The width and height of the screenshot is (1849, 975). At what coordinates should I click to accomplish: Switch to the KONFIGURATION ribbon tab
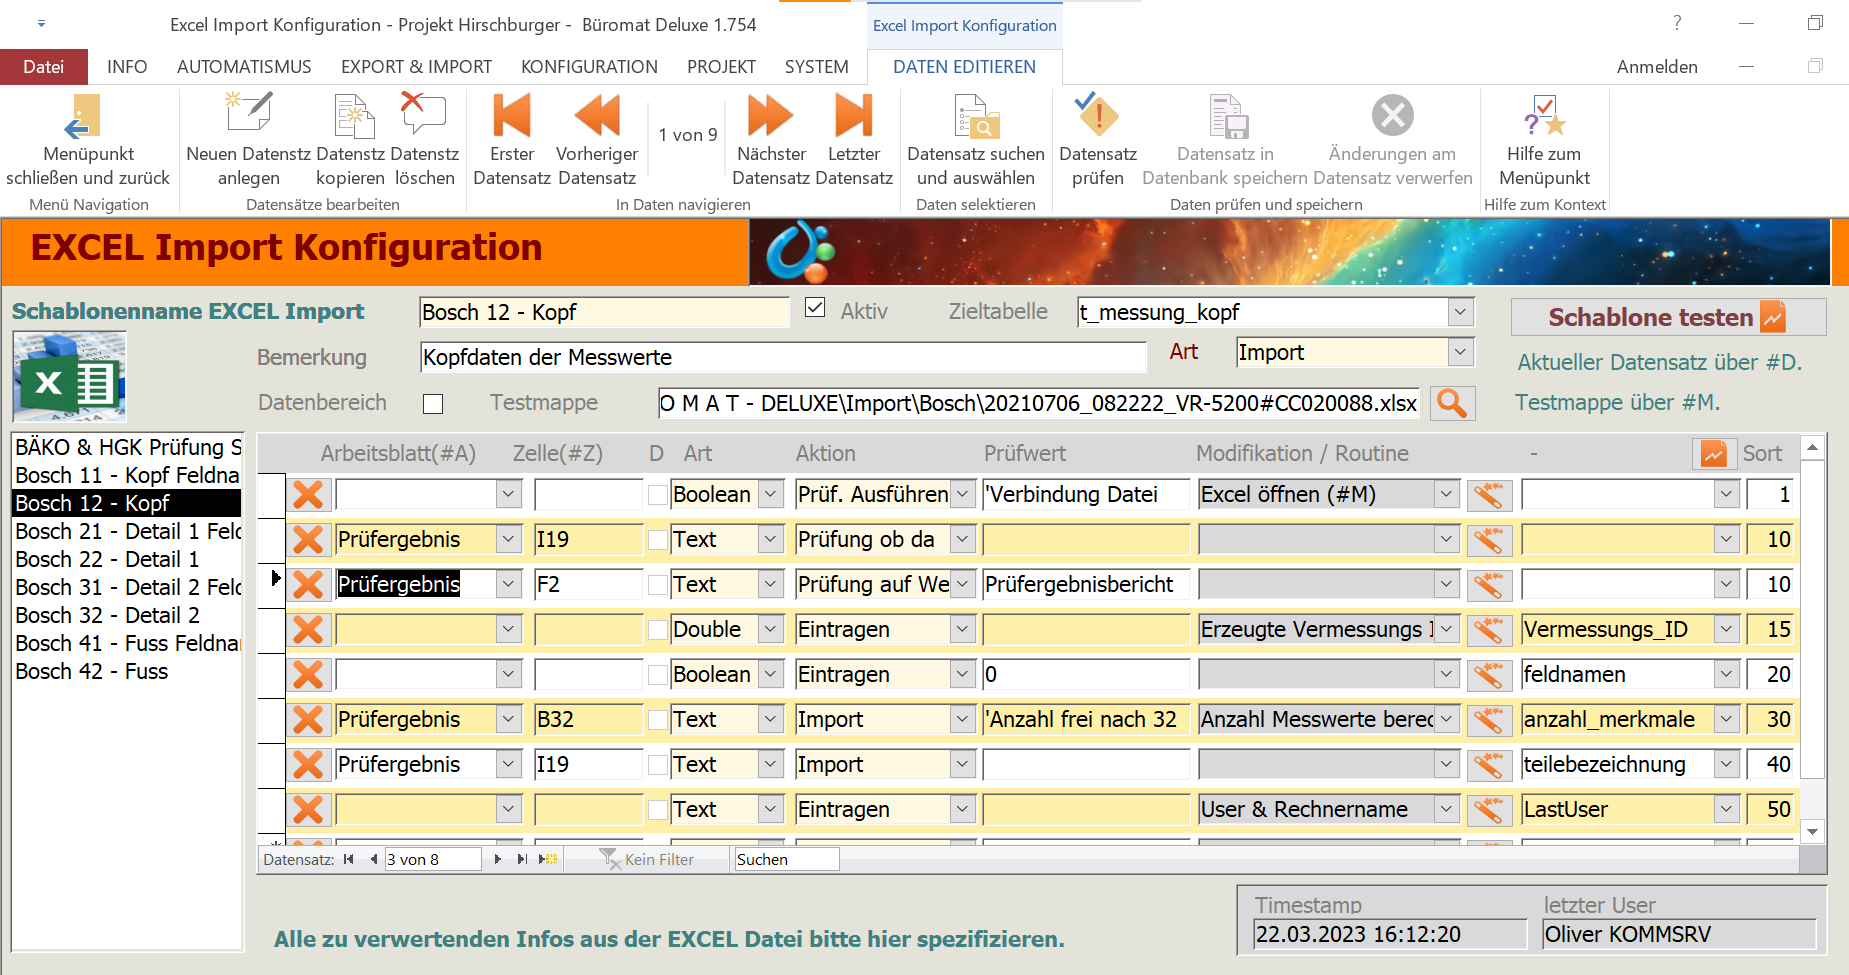[589, 67]
